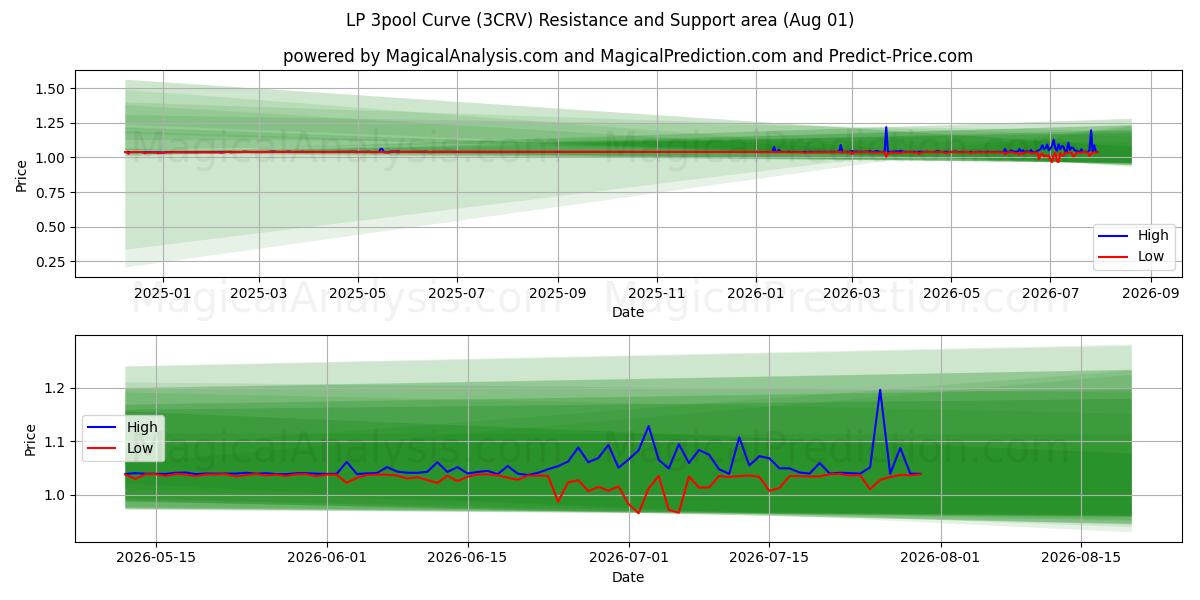
Task: Click the 2026-07-01 tick label on the bottom chart
Action: tap(629, 557)
